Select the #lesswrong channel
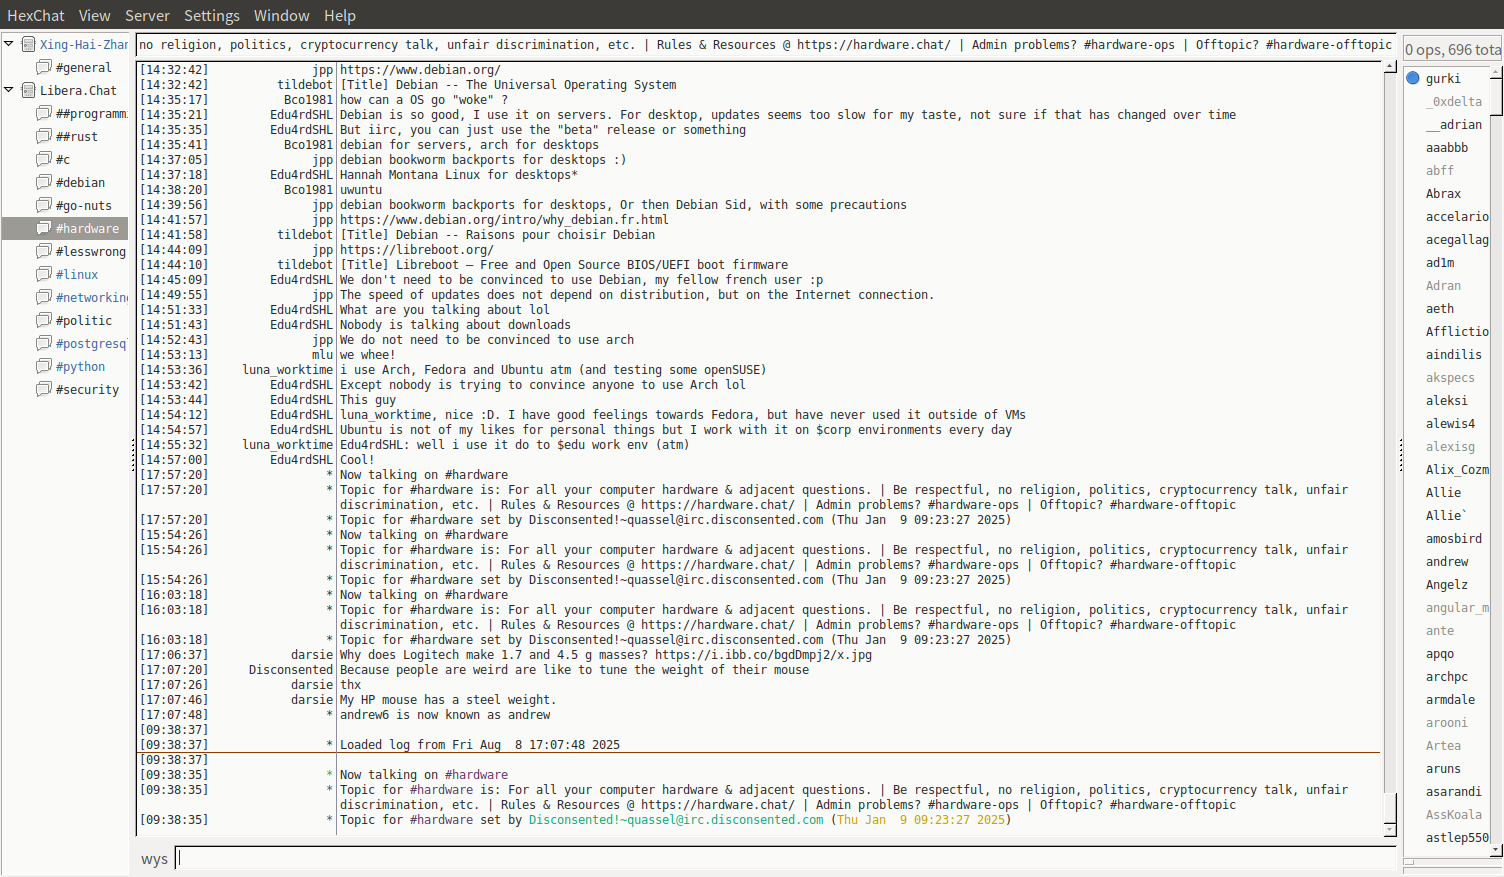The image size is (1504, 877). point(91,251)
